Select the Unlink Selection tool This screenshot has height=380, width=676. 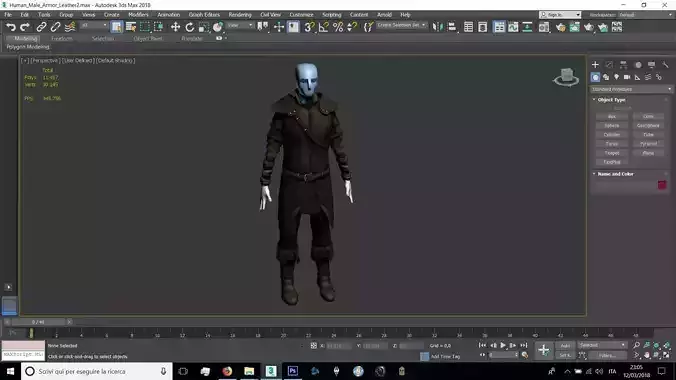55,27
